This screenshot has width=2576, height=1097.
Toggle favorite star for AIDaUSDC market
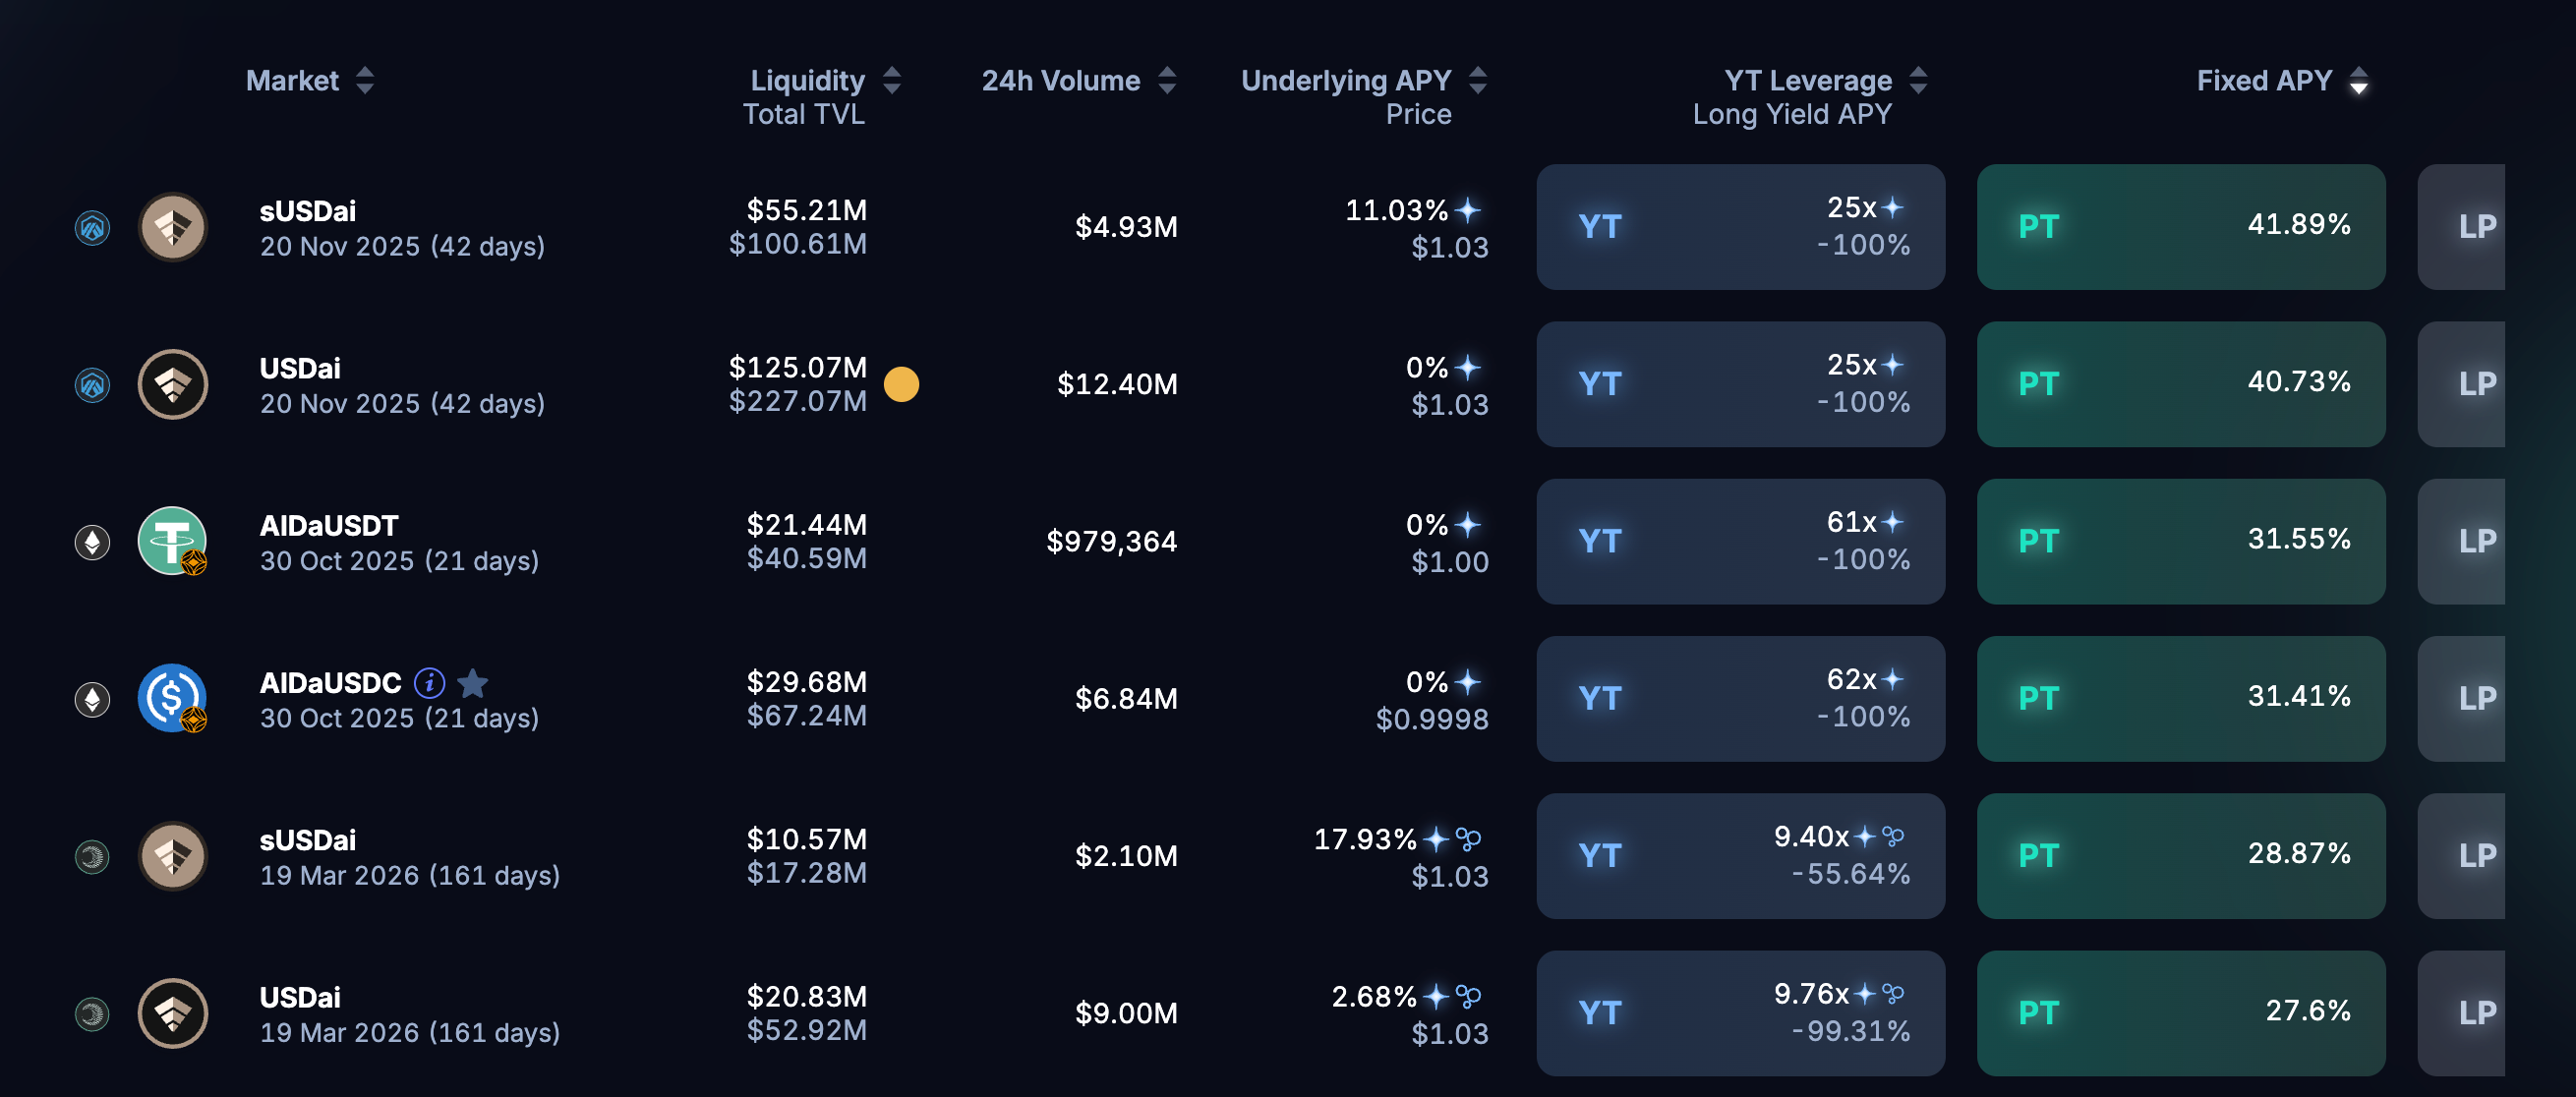point(473,683)
